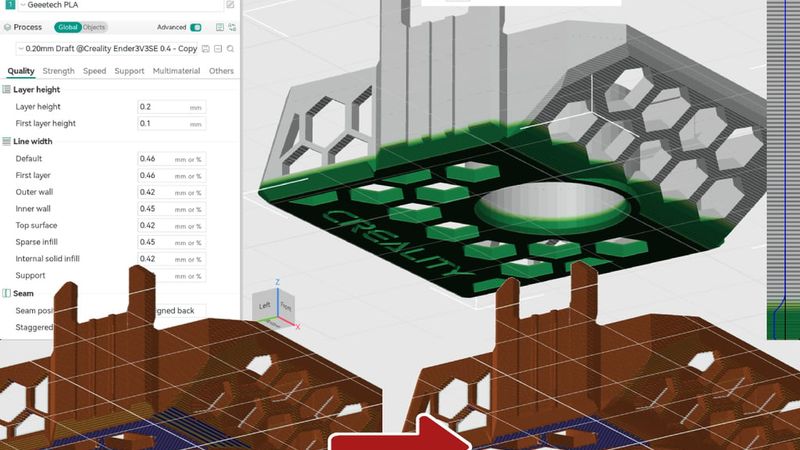This screenshot has height=450, width=800.
Task: Open the Seam position dropdown
Action: (180, 311)
